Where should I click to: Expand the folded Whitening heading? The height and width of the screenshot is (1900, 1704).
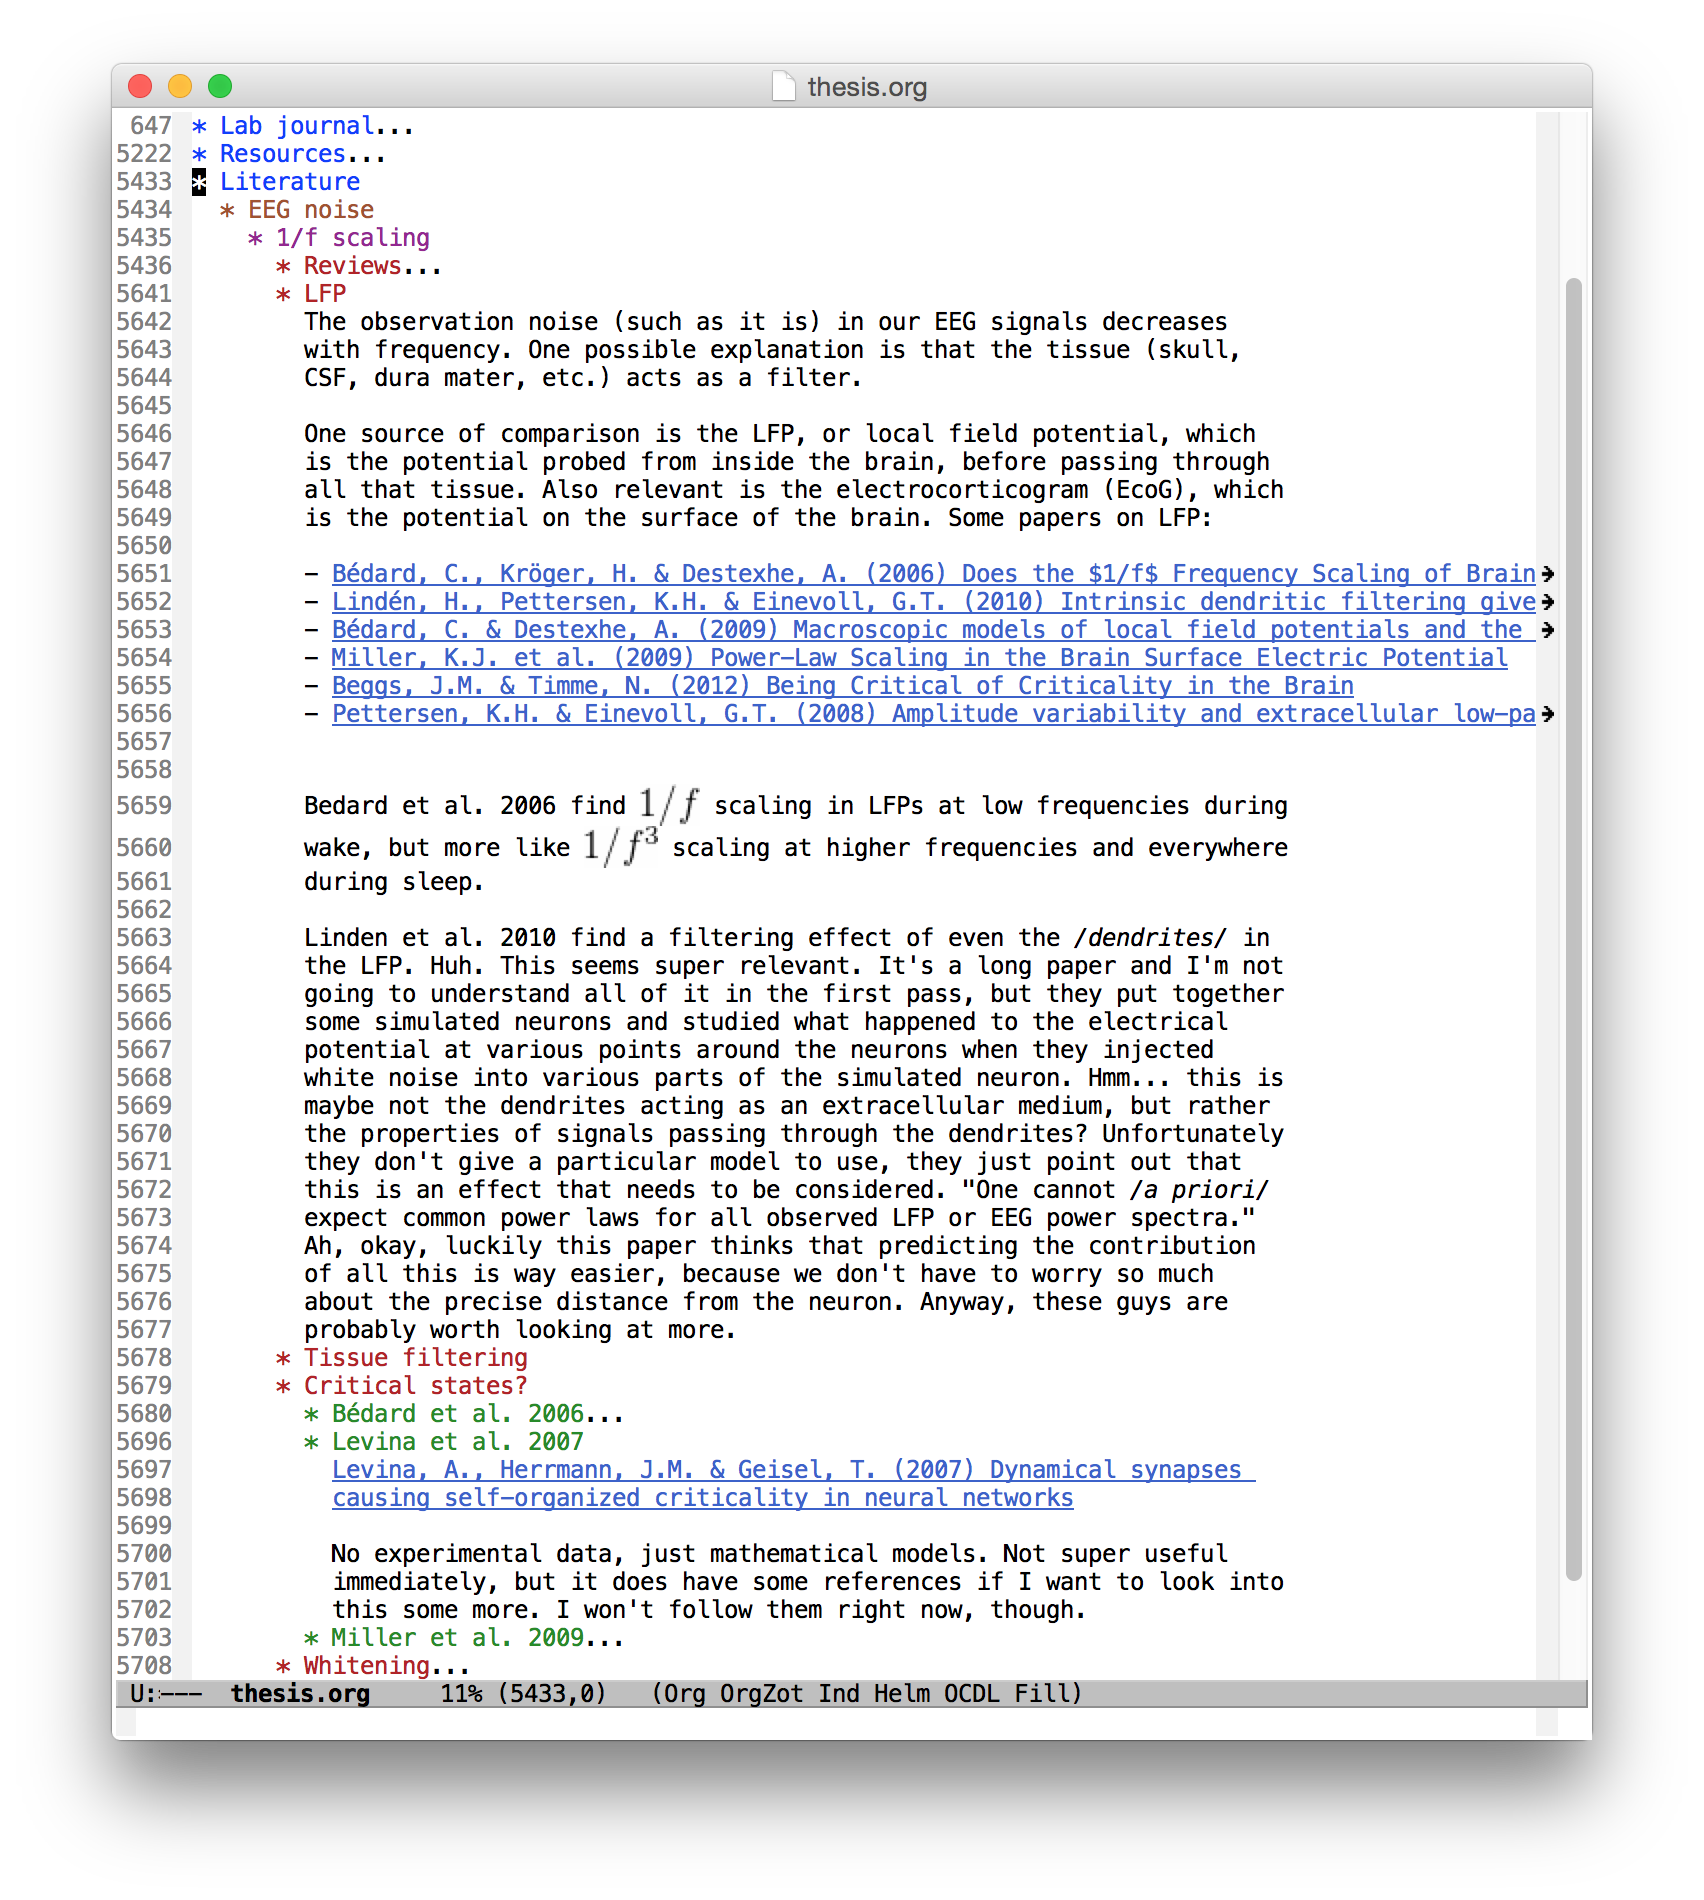click(x=372, y=1666)
